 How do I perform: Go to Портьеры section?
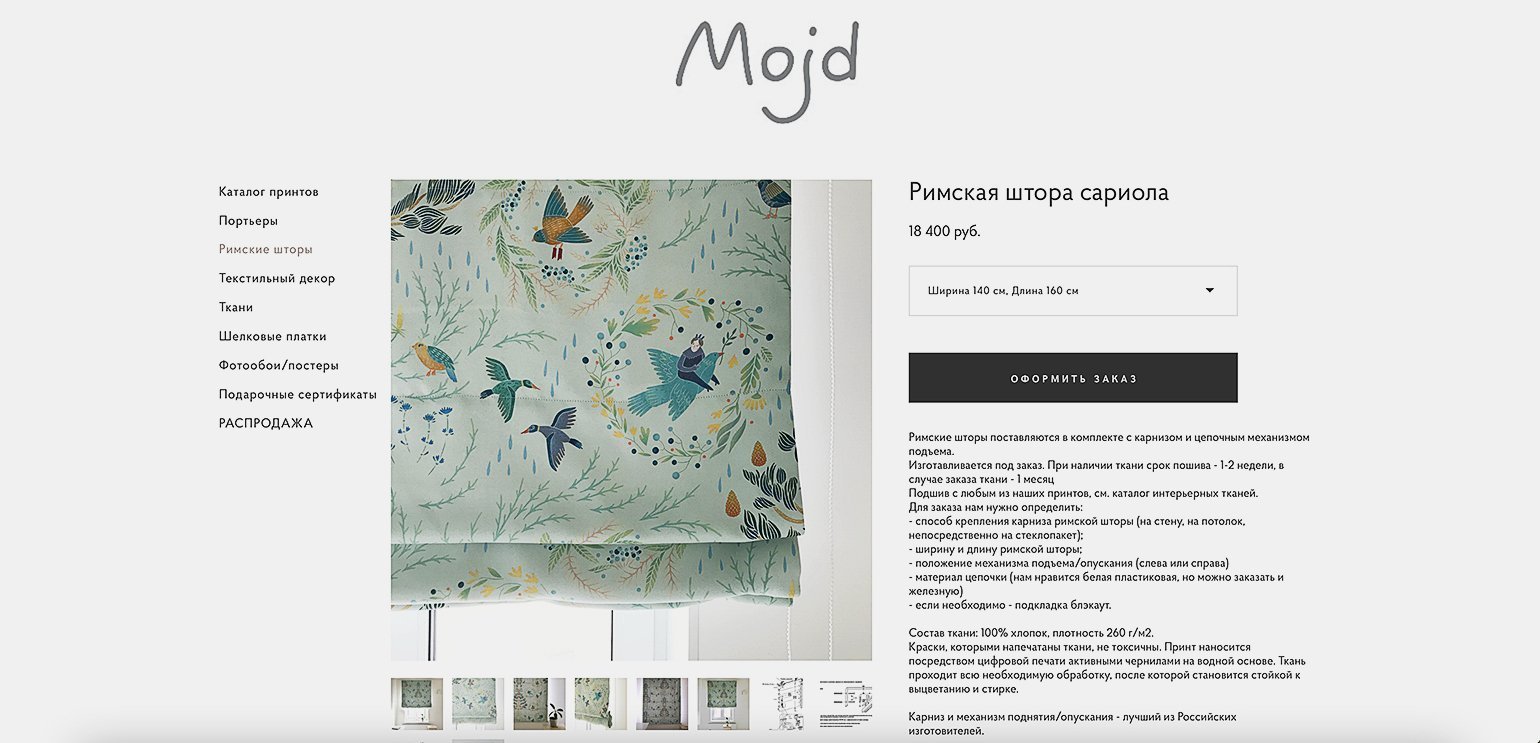[x=248, y=221]
